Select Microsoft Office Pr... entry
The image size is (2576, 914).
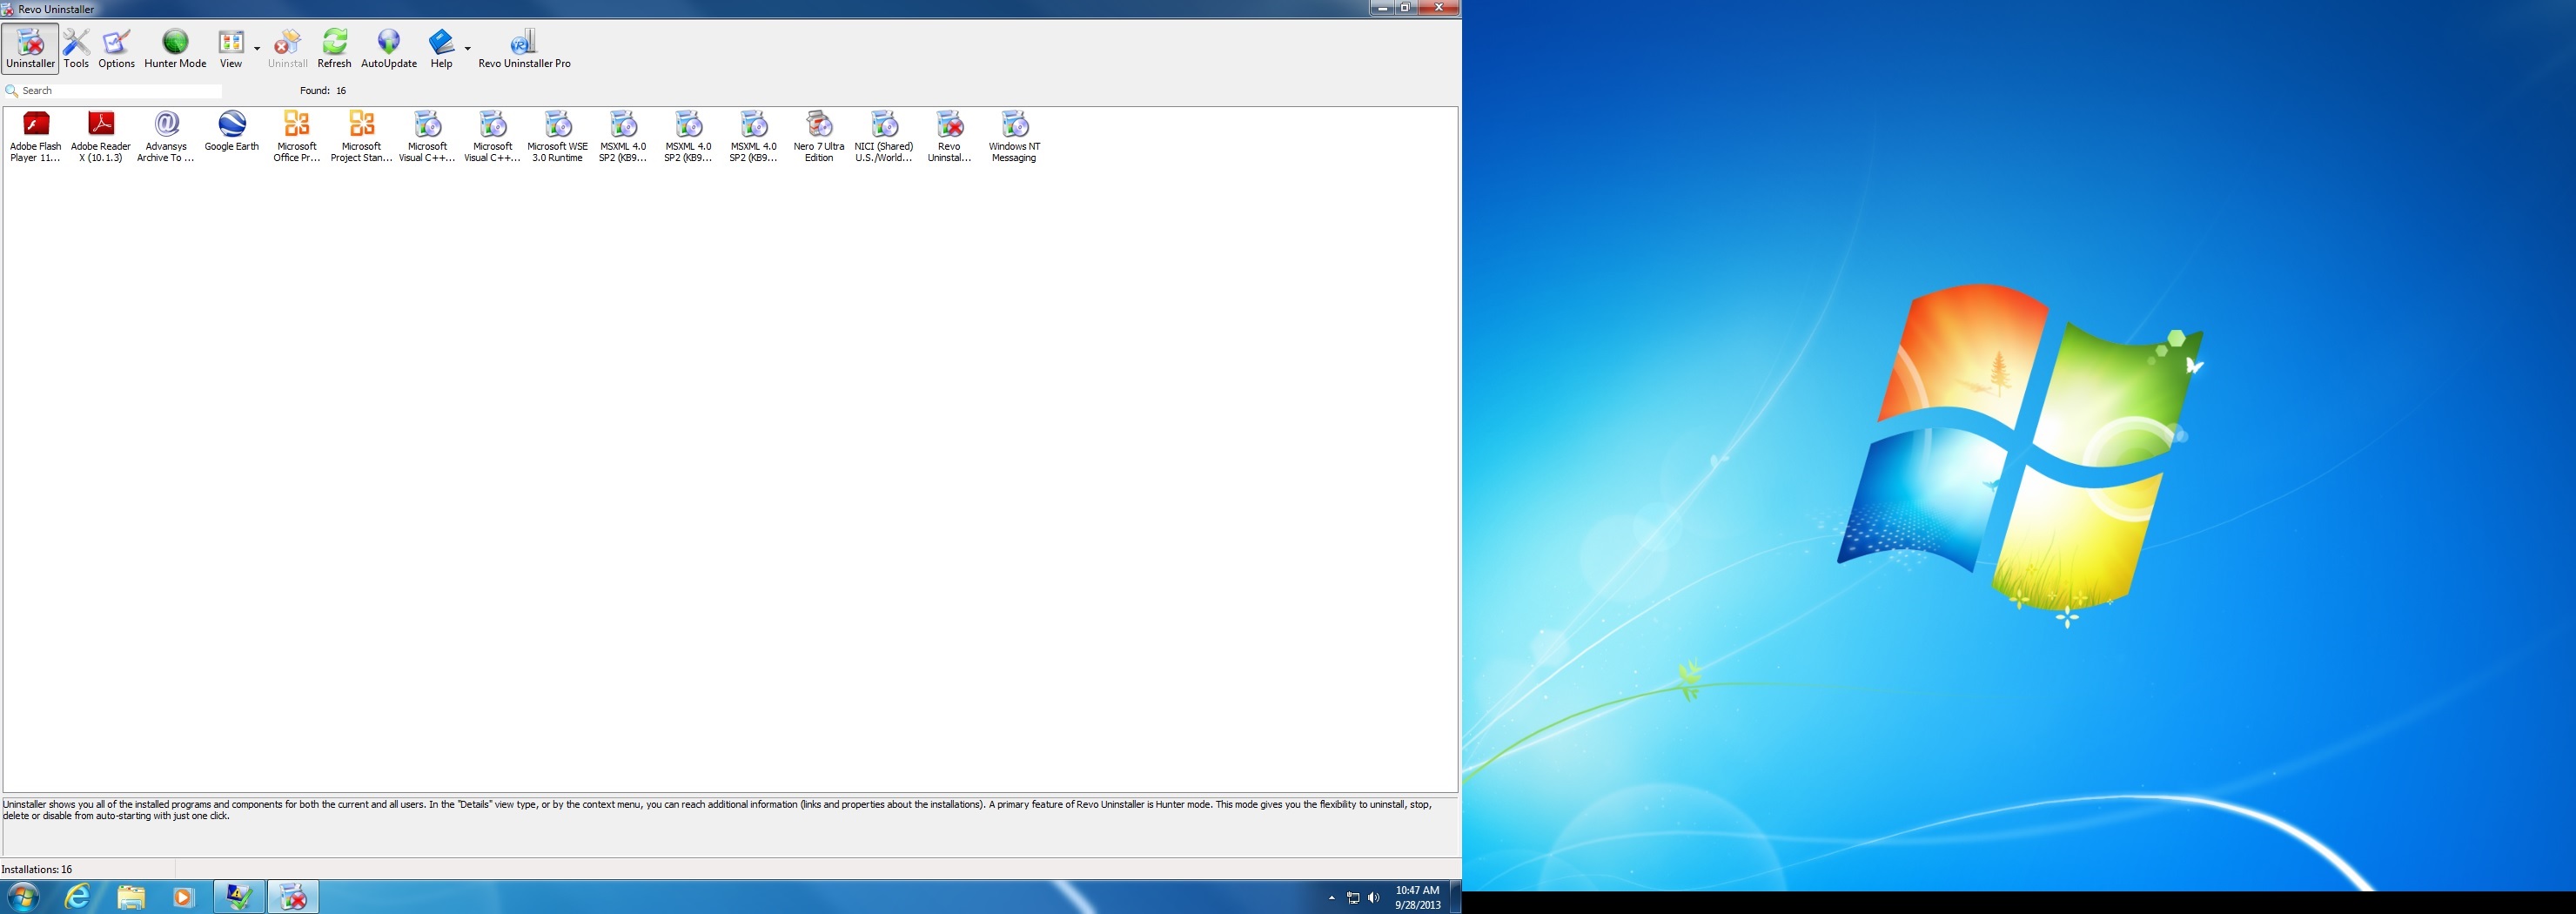pyautogui.click(x=297, y=137)
